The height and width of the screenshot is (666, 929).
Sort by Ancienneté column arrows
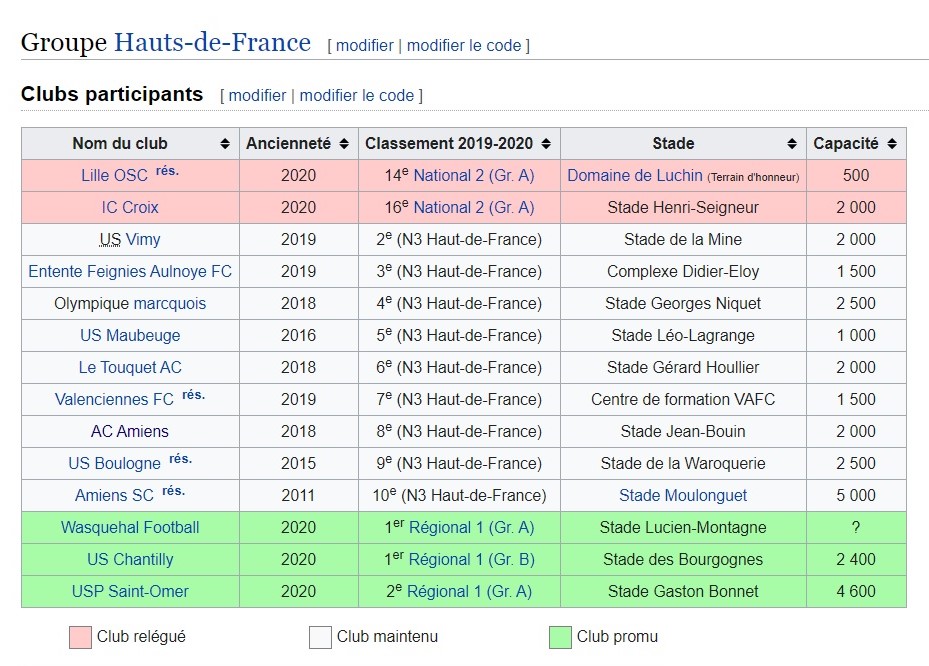(344, 144)
